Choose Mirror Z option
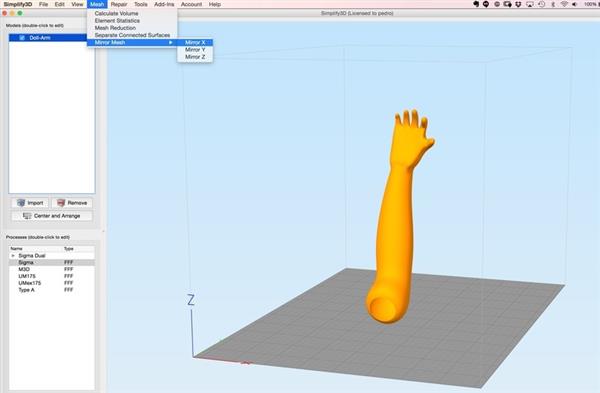Viewport: 600px width, 393px height. coord(195,57)
